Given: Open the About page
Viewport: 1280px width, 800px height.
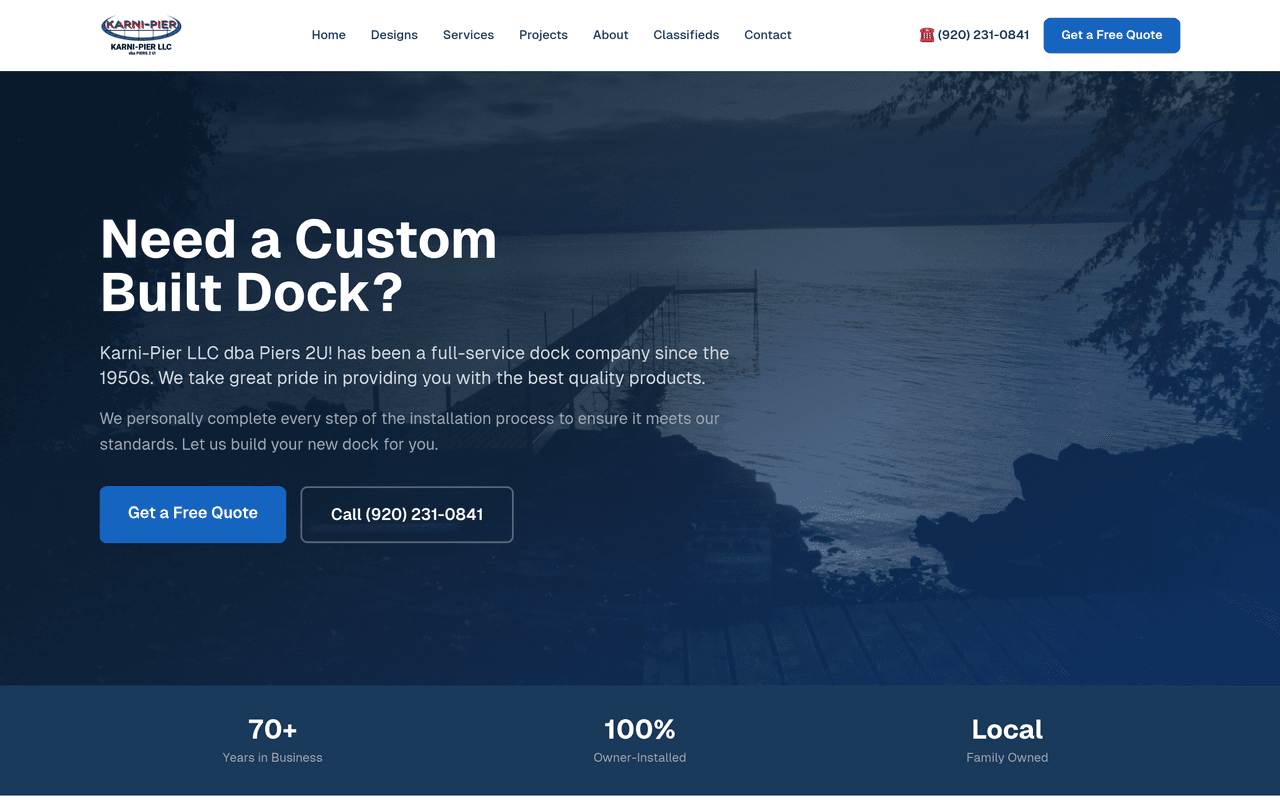Looking at the screenshot, I should coord(610,35).
